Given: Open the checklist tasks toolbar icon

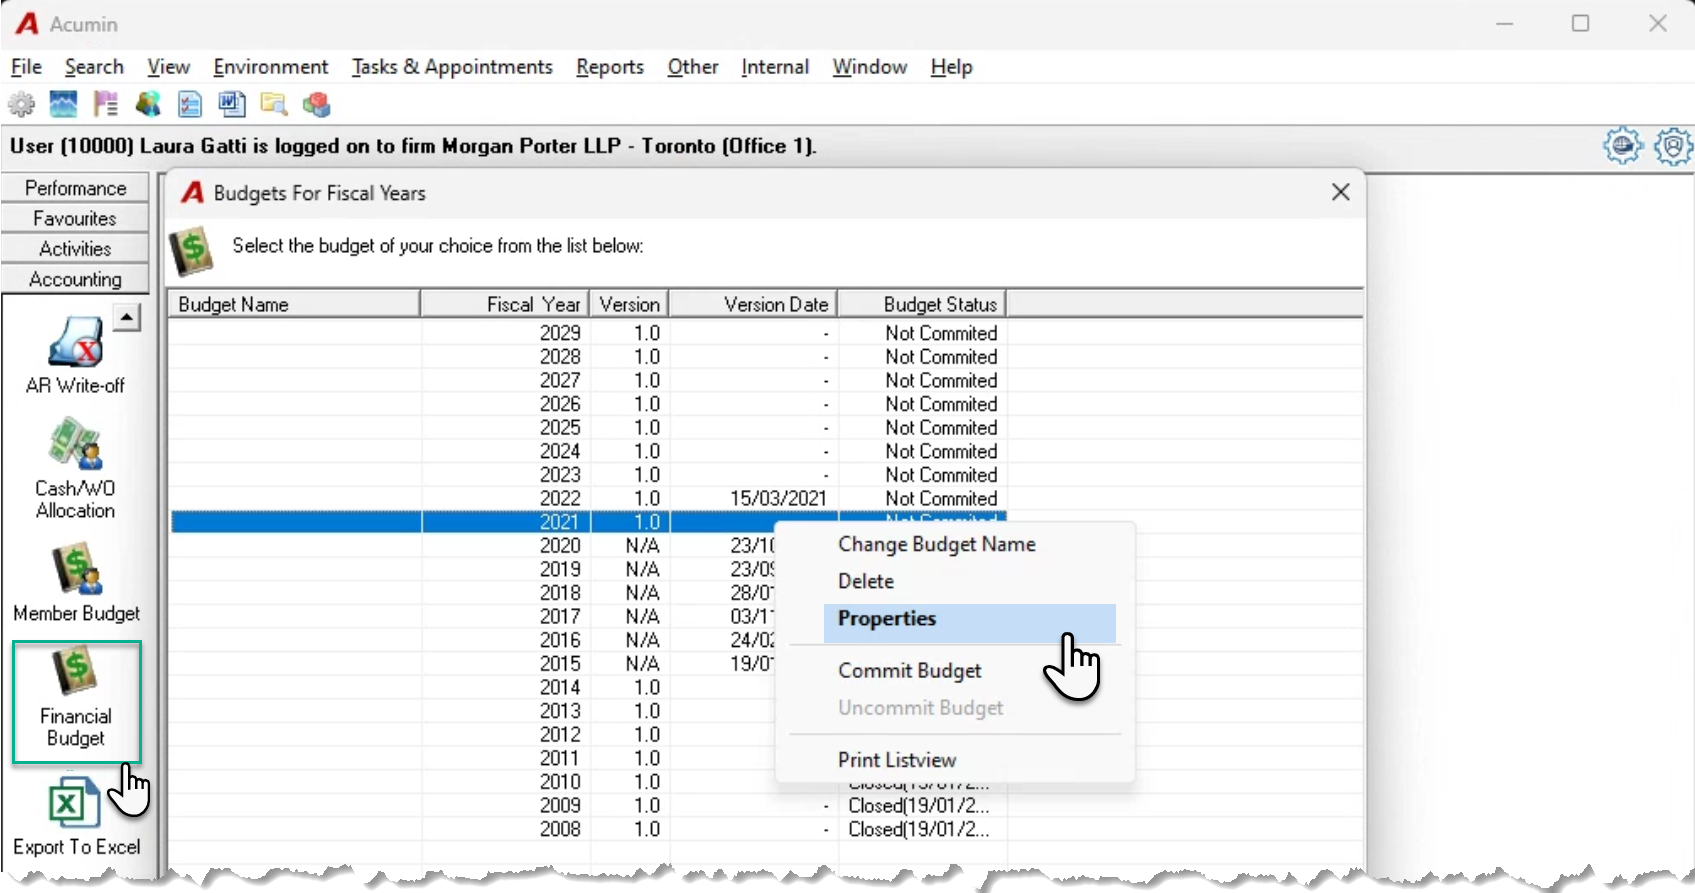Looking at the screenshot, I should (x=190, y=104).
